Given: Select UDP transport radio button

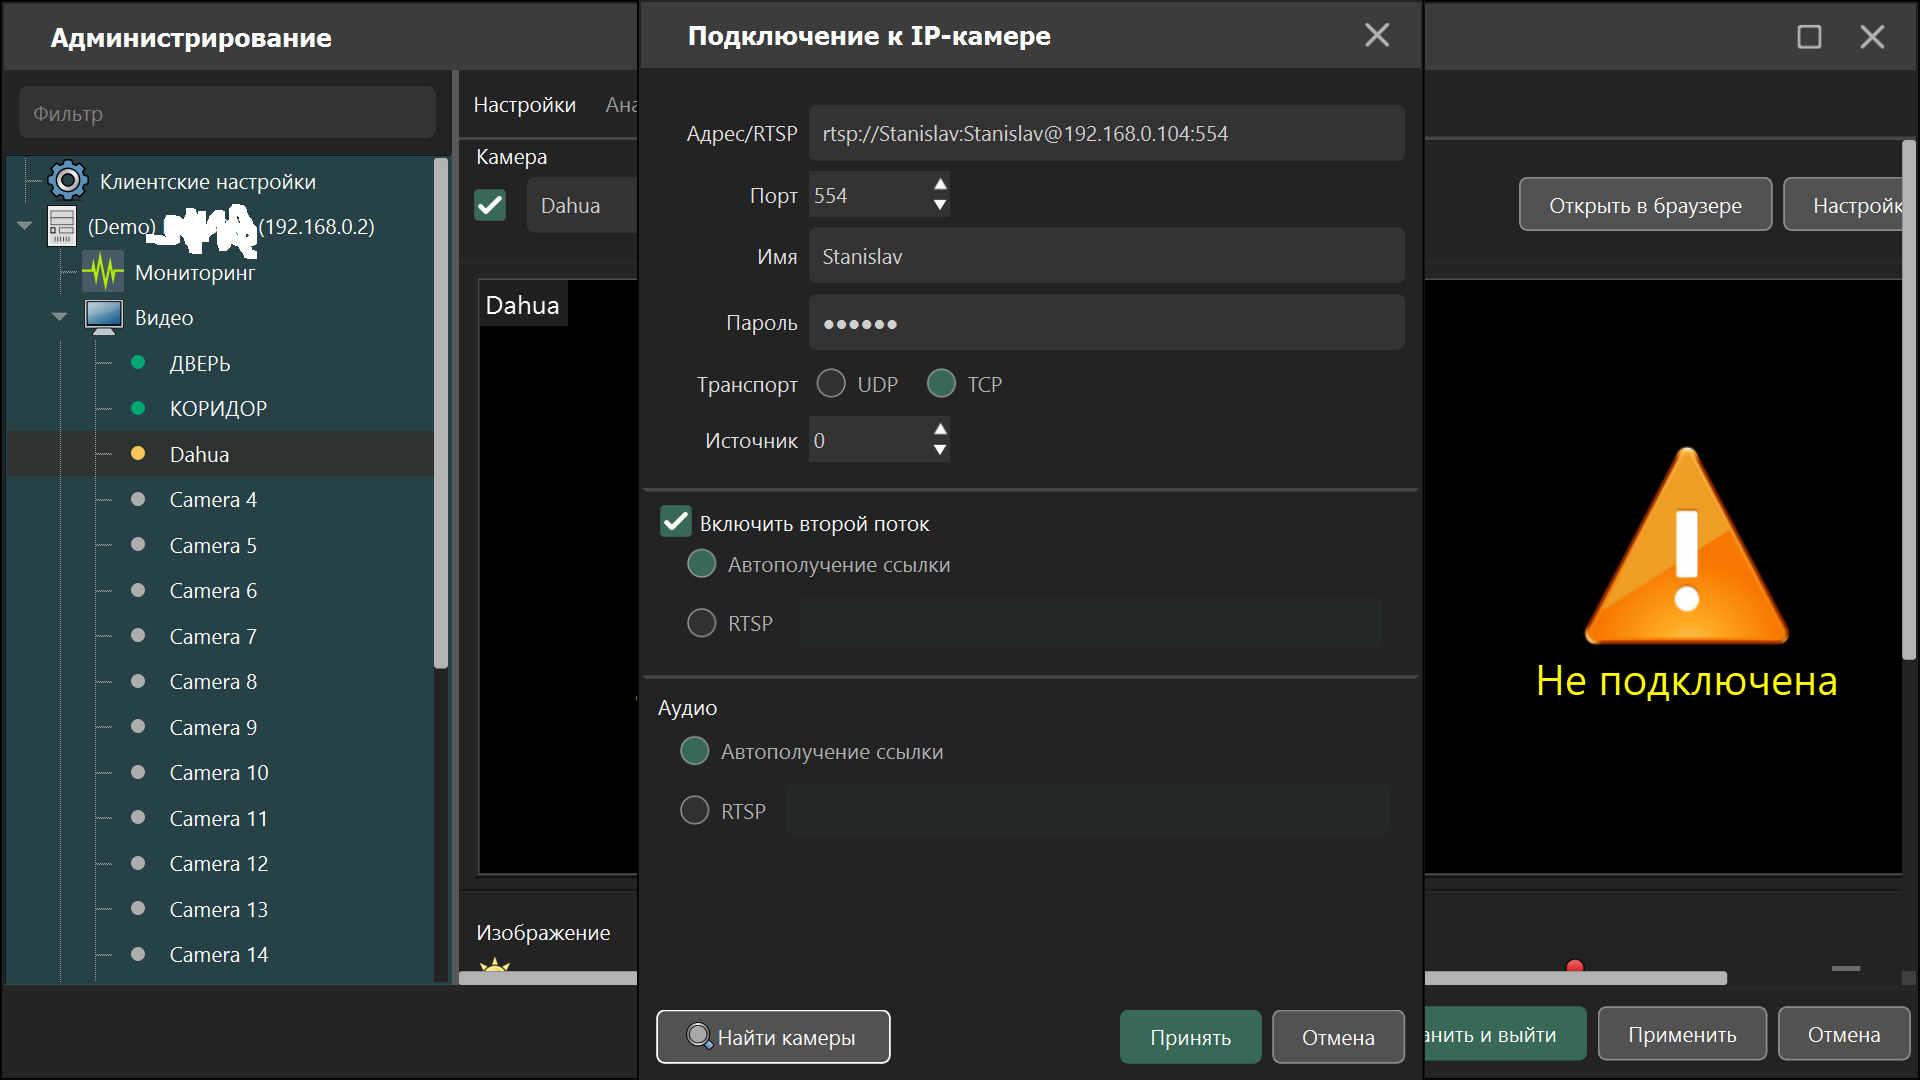Looking at the screenshot, I should 831,384.
